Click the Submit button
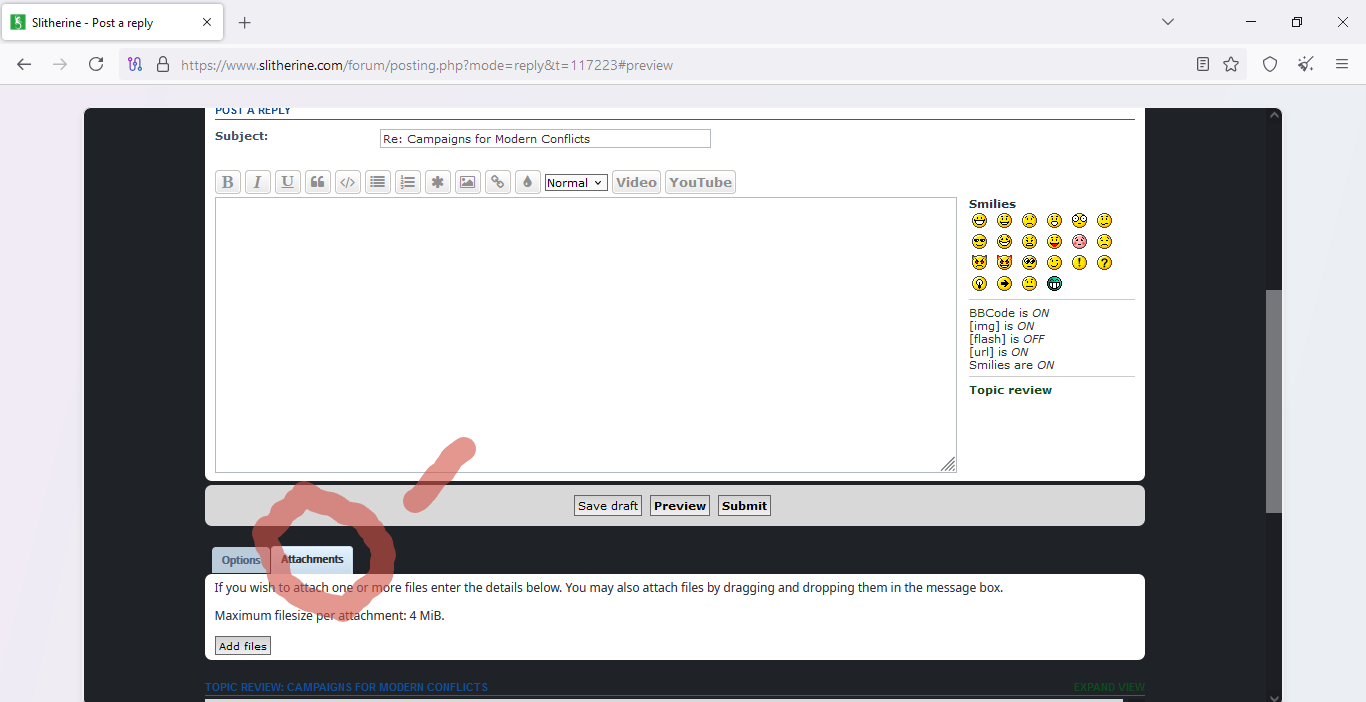 [744, 506]
